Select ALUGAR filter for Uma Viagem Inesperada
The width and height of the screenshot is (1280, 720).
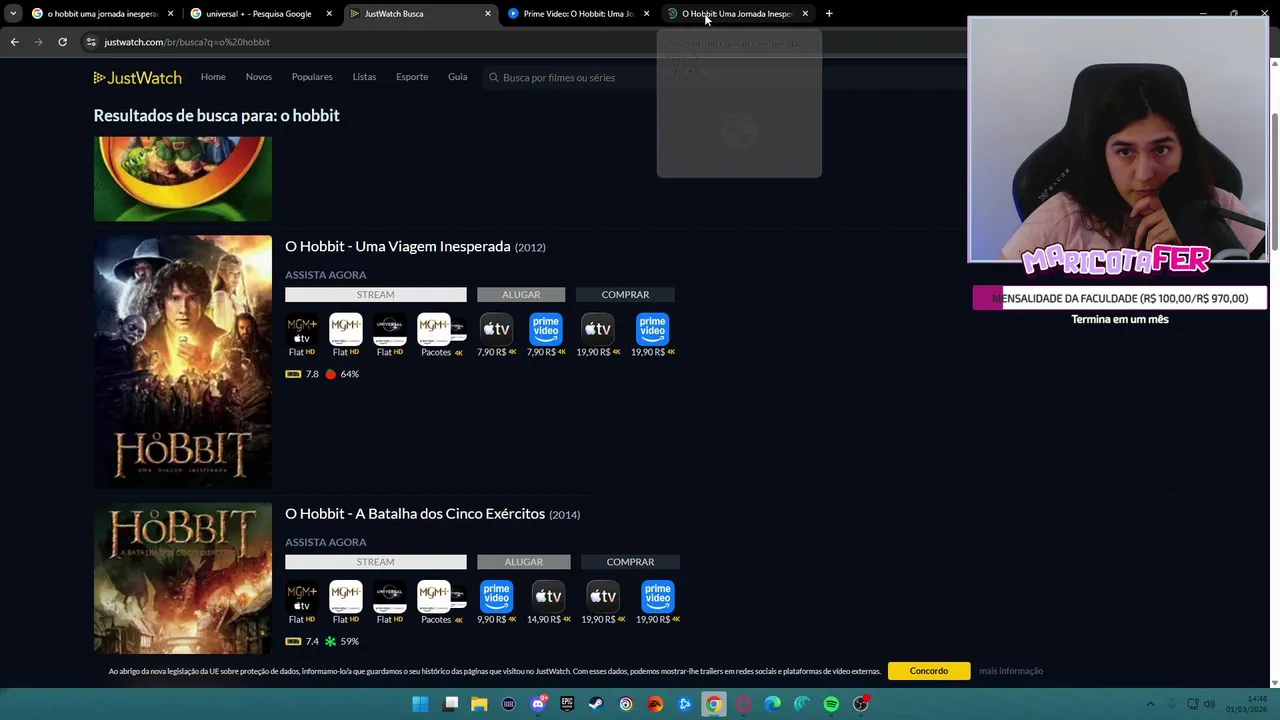[x=521, y=295]
